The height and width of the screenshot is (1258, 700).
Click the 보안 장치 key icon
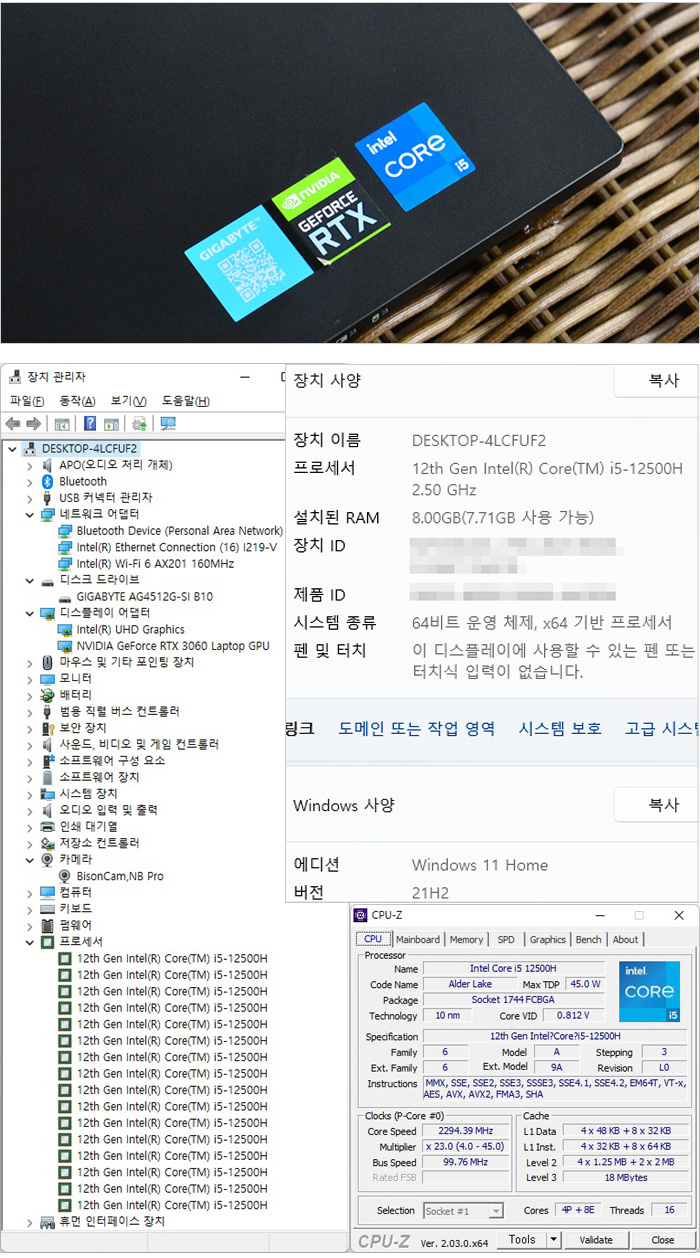pos(47,728)
